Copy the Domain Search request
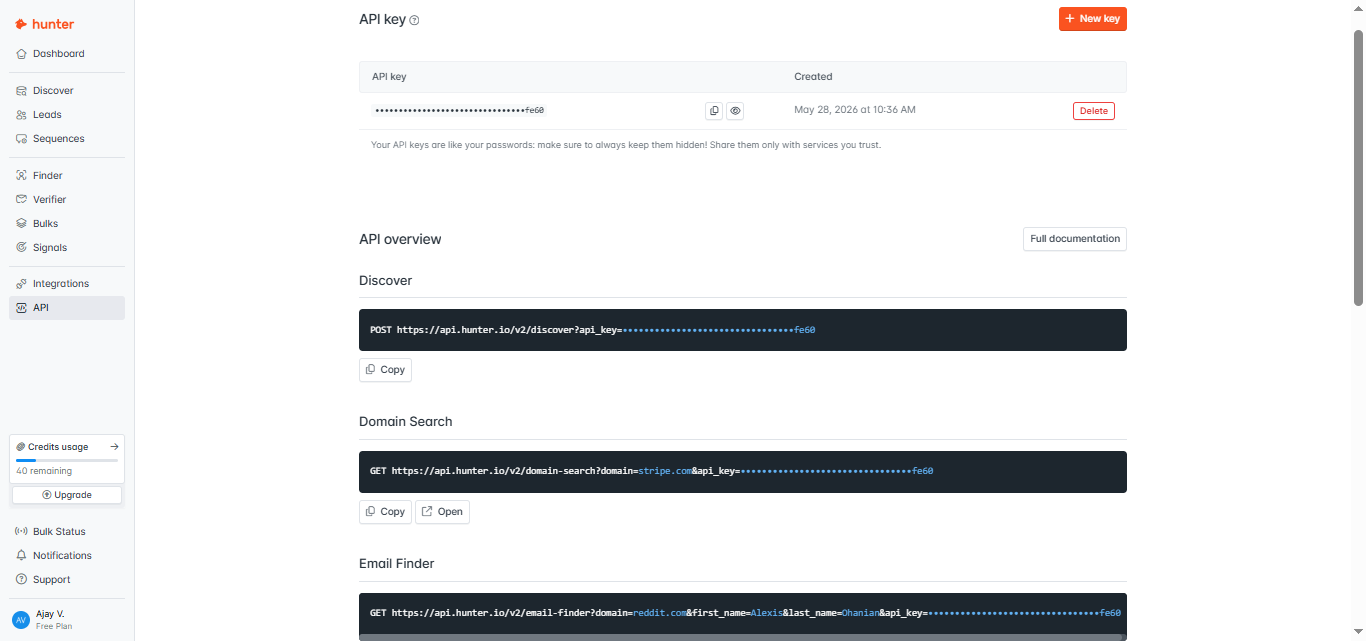This screenshot has width=1366, height=641. click(385, 512)
